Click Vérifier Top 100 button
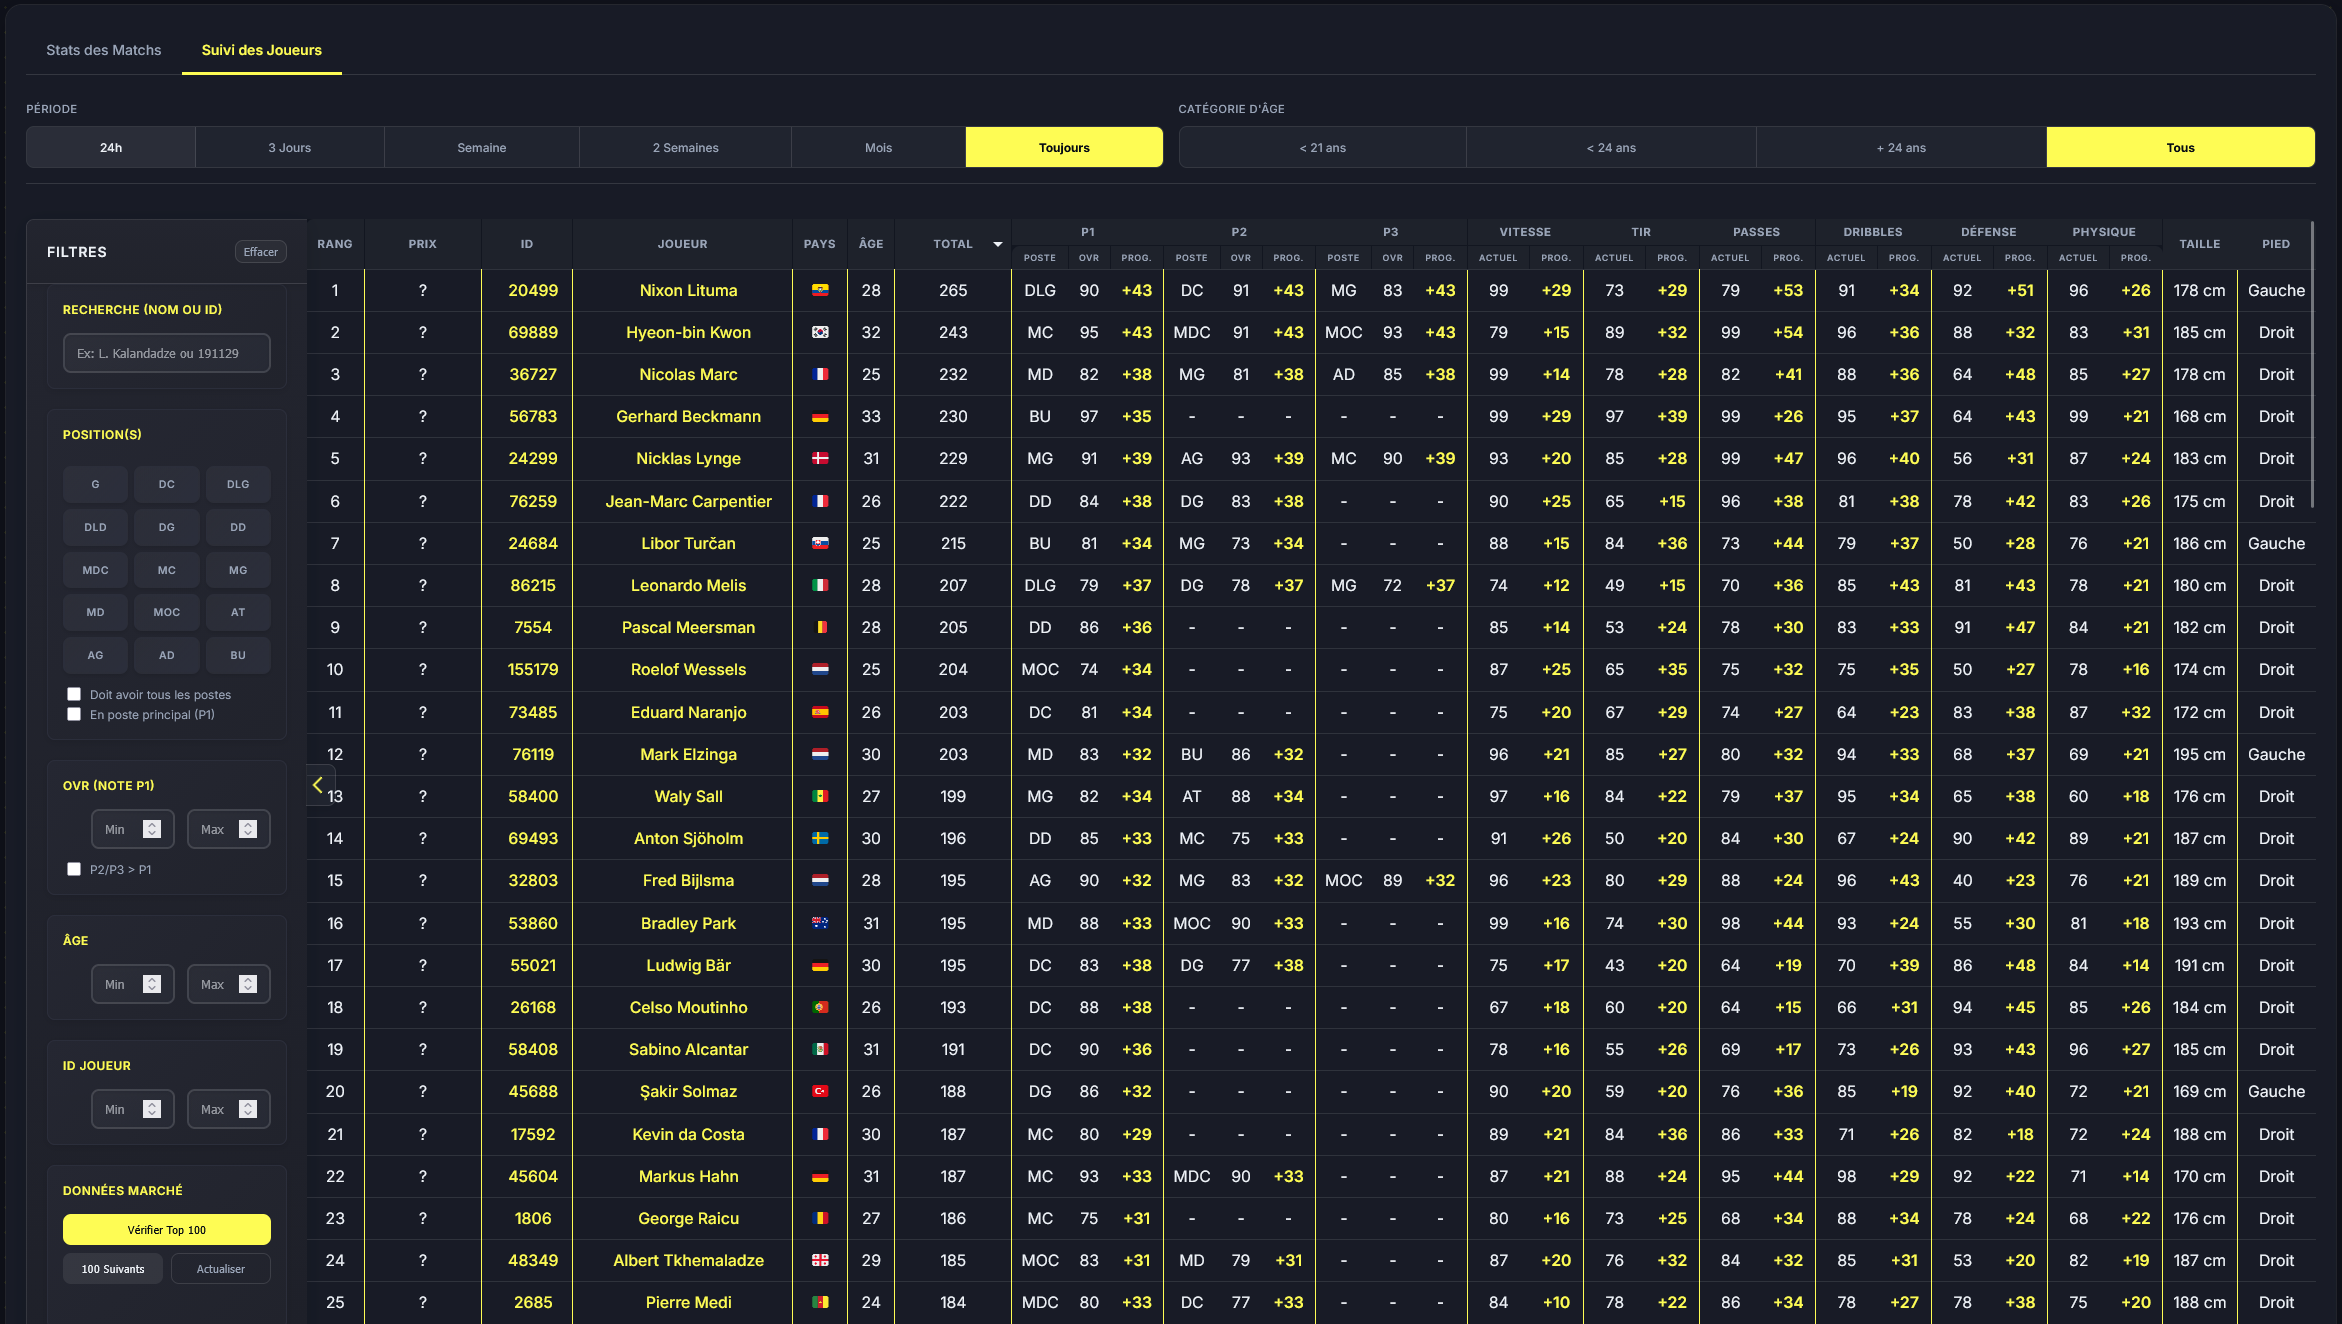The width and height of the screenshot is (2342, 1324). (167, 1230)
